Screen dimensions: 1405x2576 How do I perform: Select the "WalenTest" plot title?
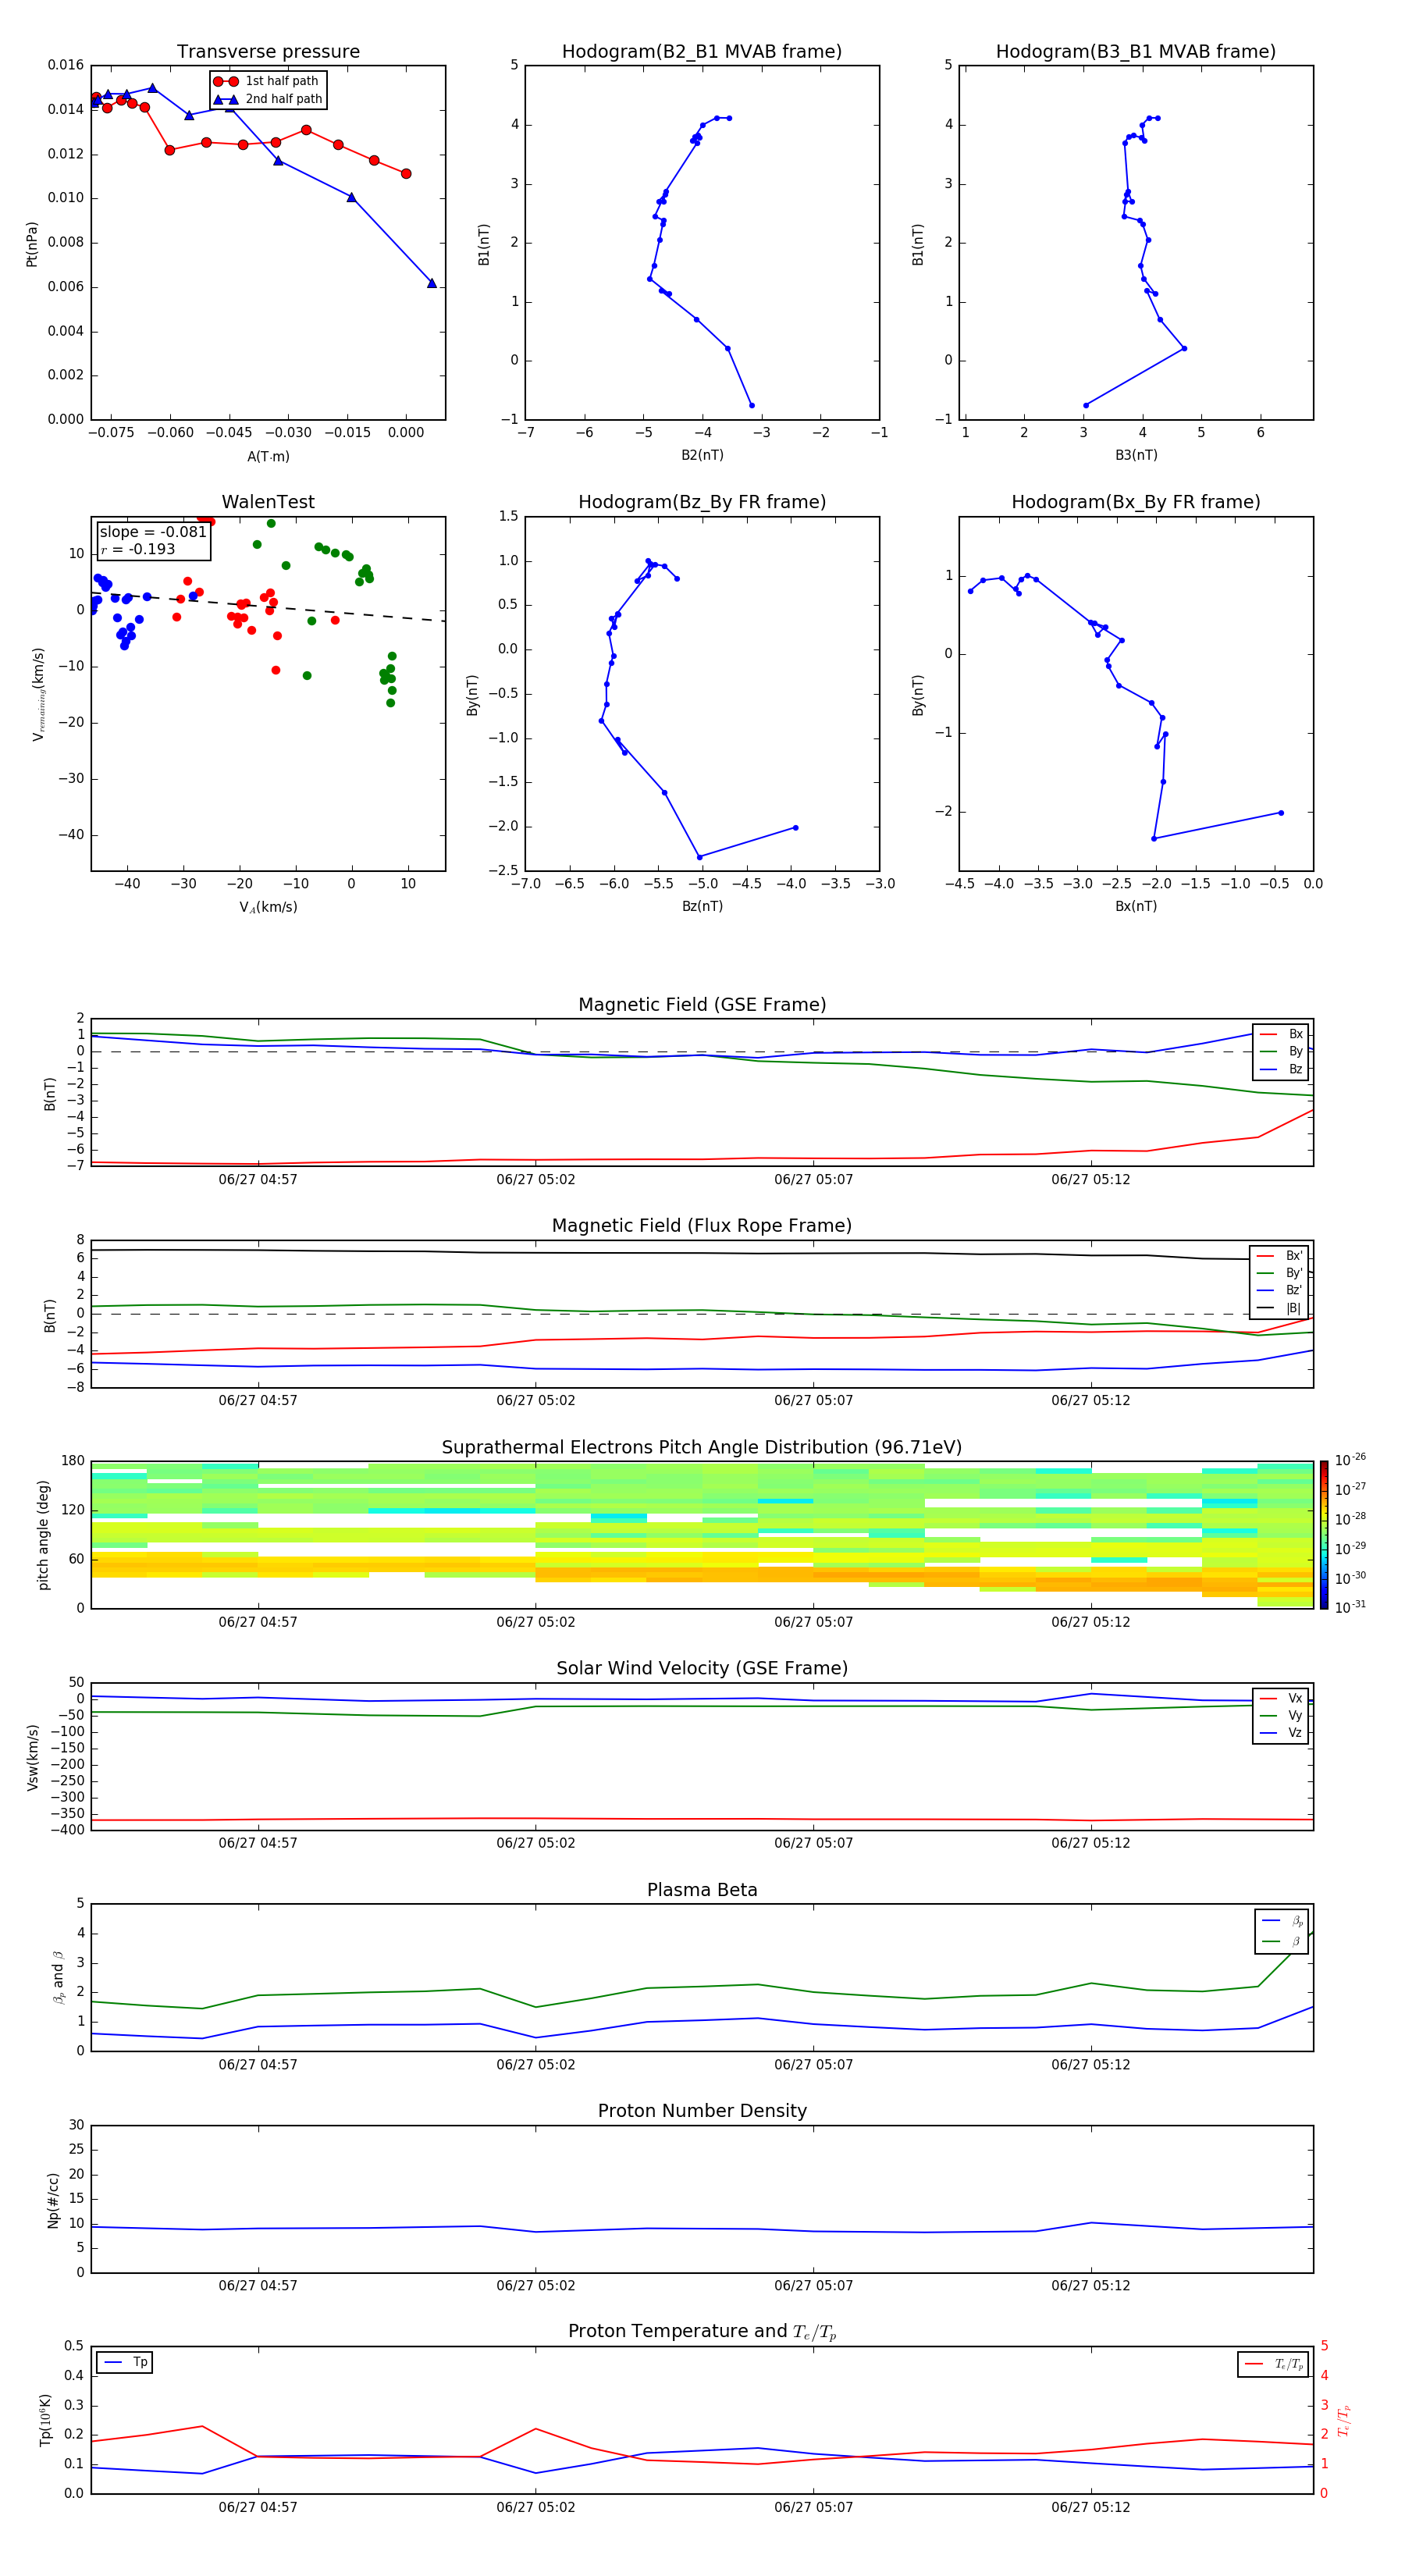(x=268, y=502)
